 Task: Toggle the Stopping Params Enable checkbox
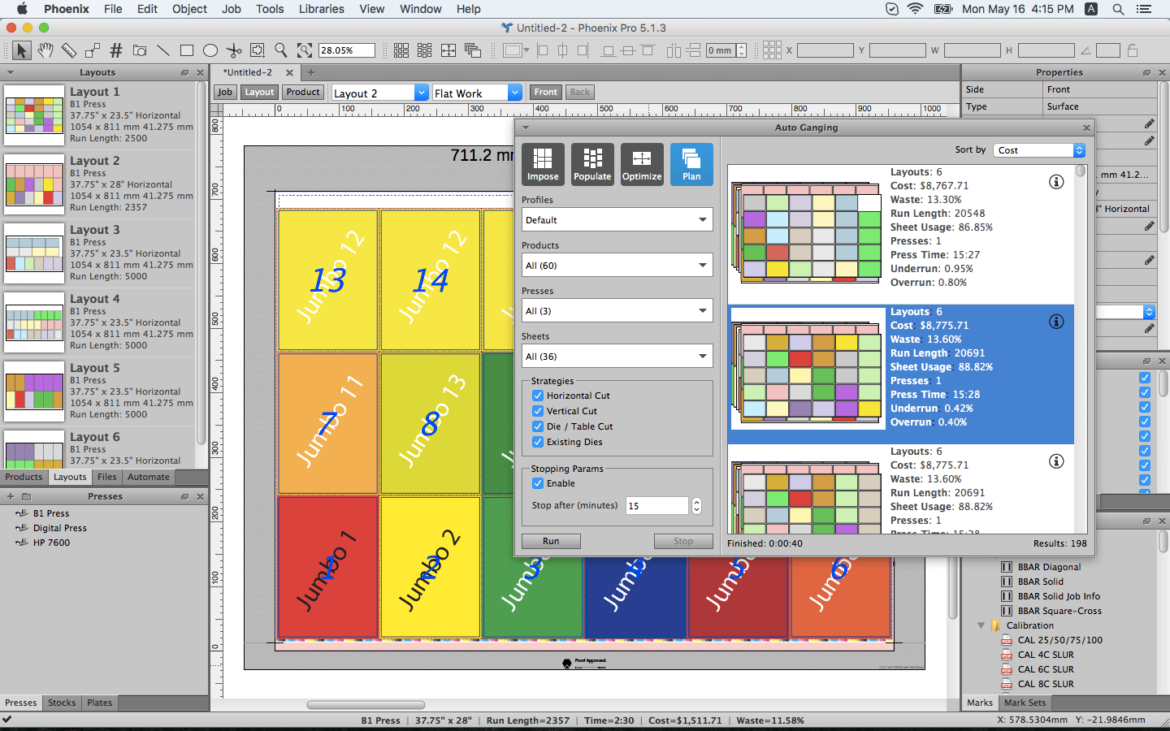537,483
